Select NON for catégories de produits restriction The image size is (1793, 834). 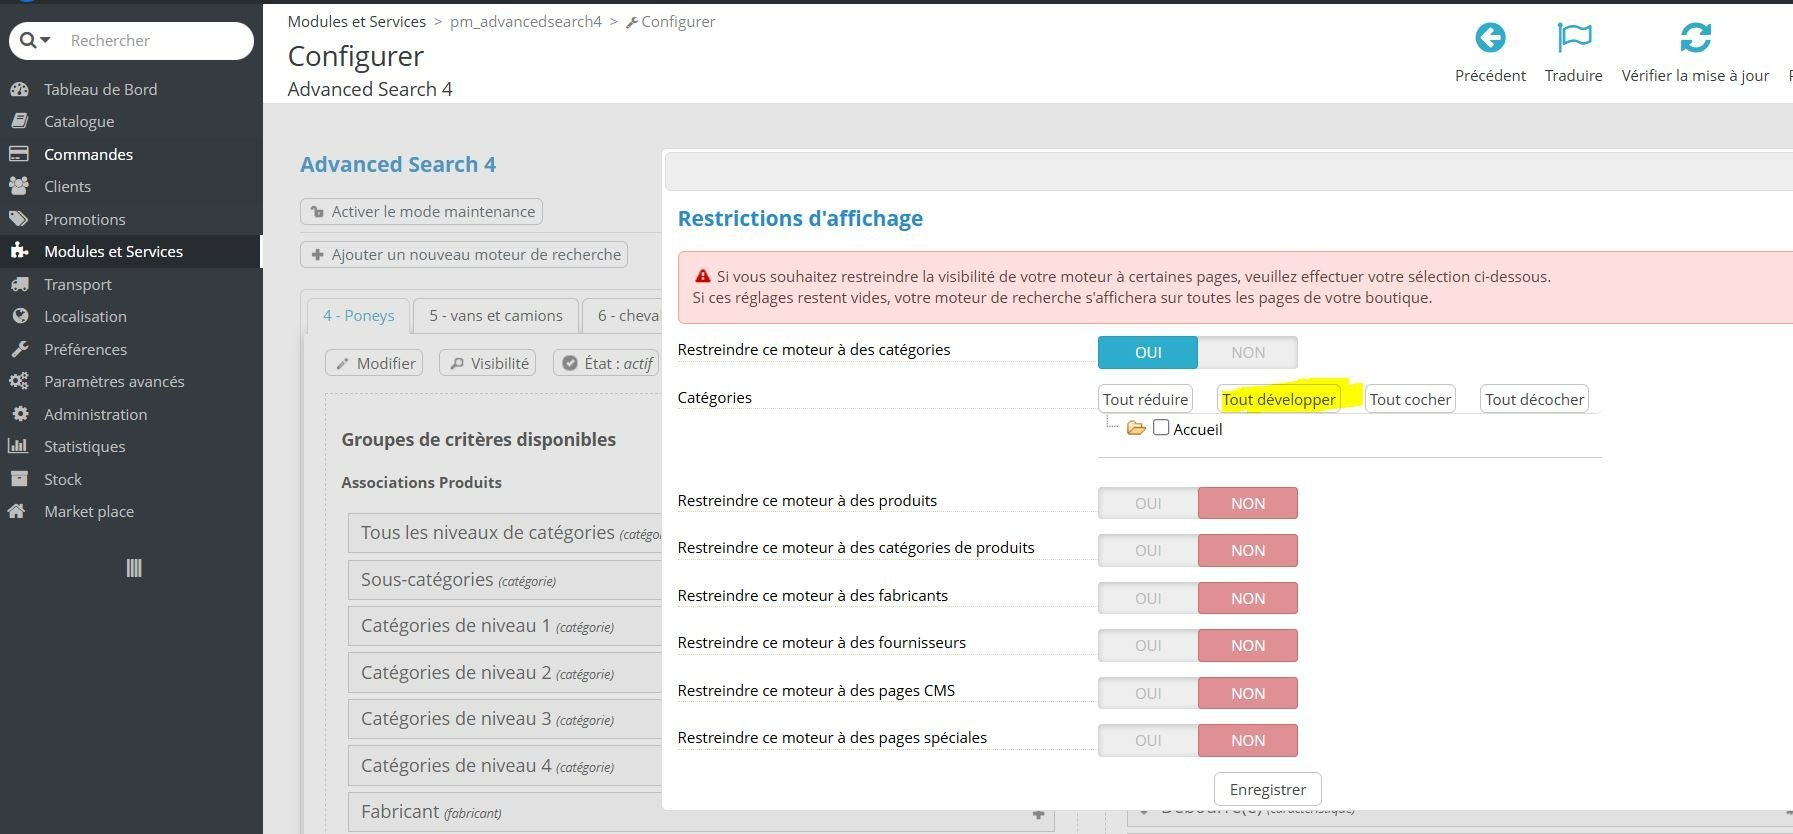pos(1248,551)
